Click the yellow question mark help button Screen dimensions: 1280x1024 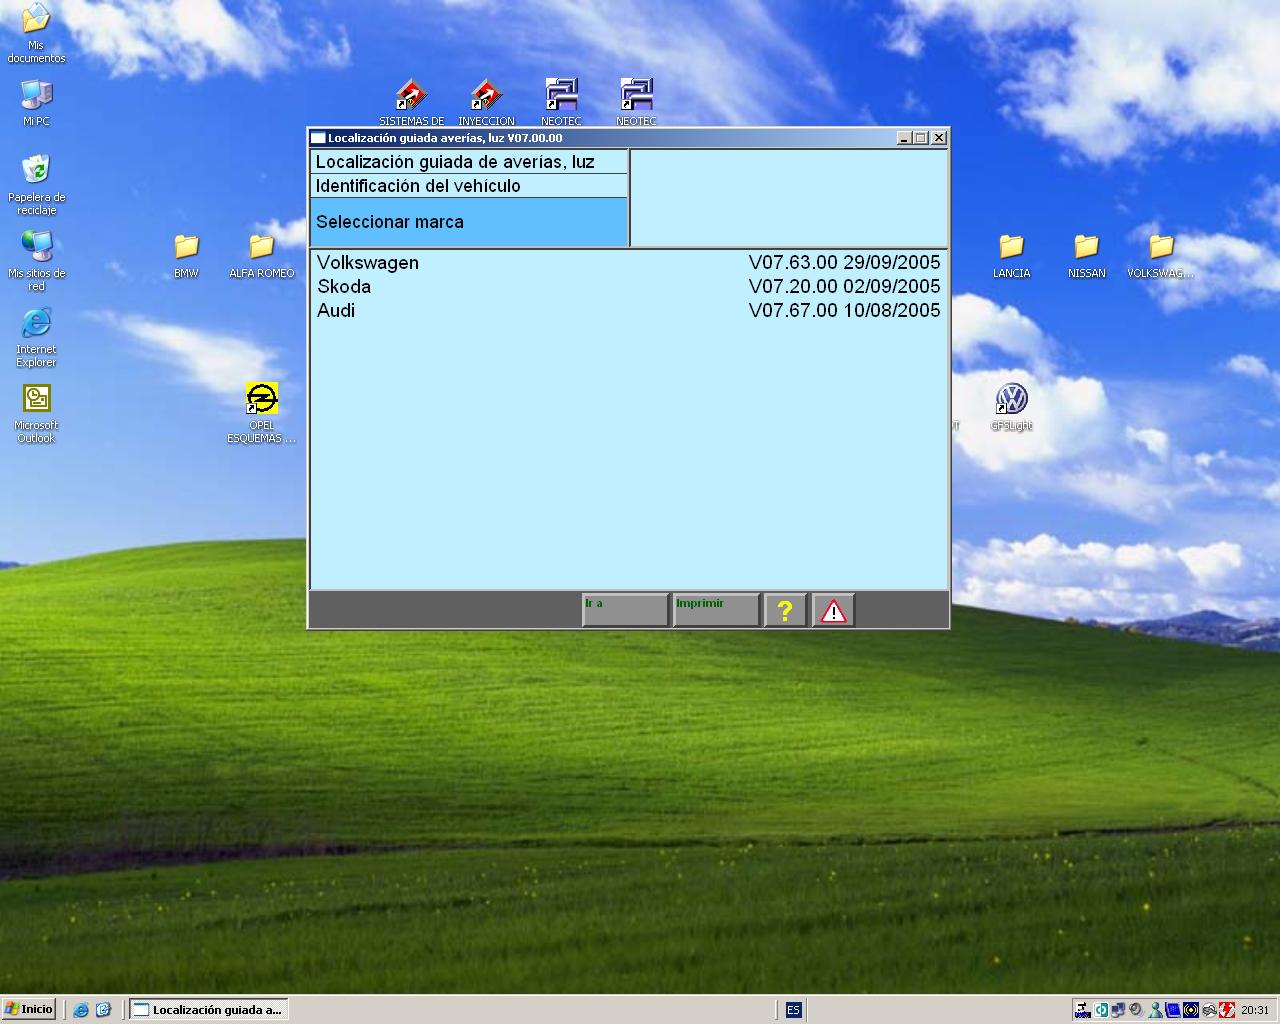click(785, 610)
